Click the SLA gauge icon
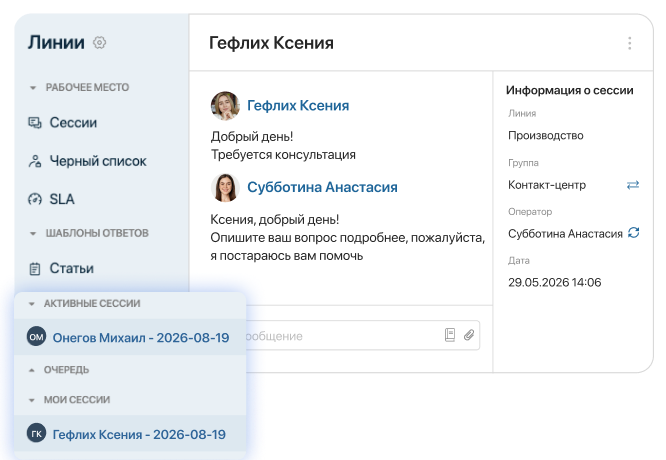Image resolution: width=666 pixels, height=460 pixels. [35, 199]
